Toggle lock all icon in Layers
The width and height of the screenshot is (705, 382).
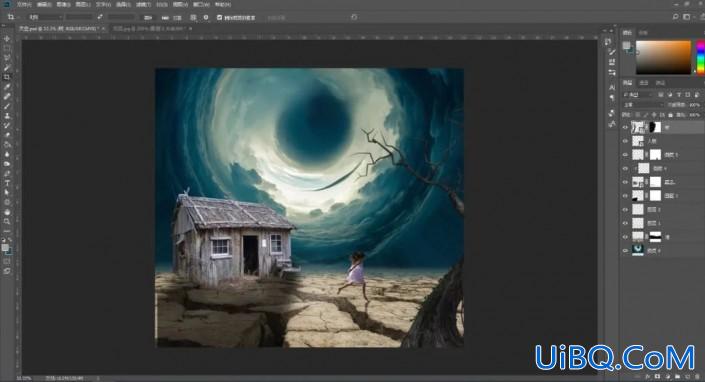tap(670, 115)
